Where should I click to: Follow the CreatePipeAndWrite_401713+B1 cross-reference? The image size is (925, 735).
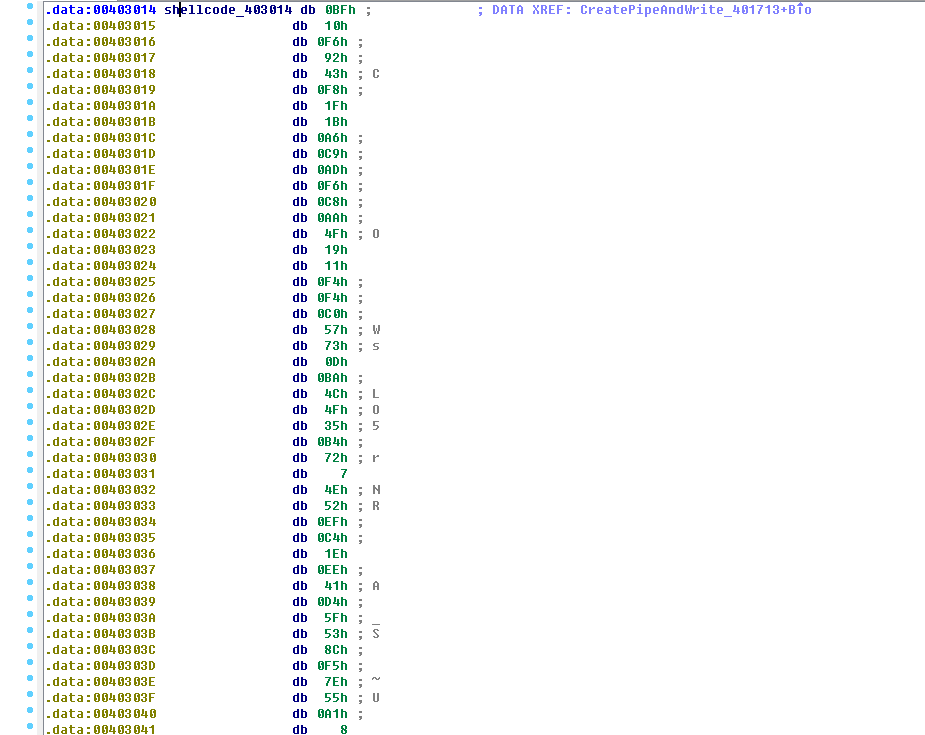(x=696, y=10)
